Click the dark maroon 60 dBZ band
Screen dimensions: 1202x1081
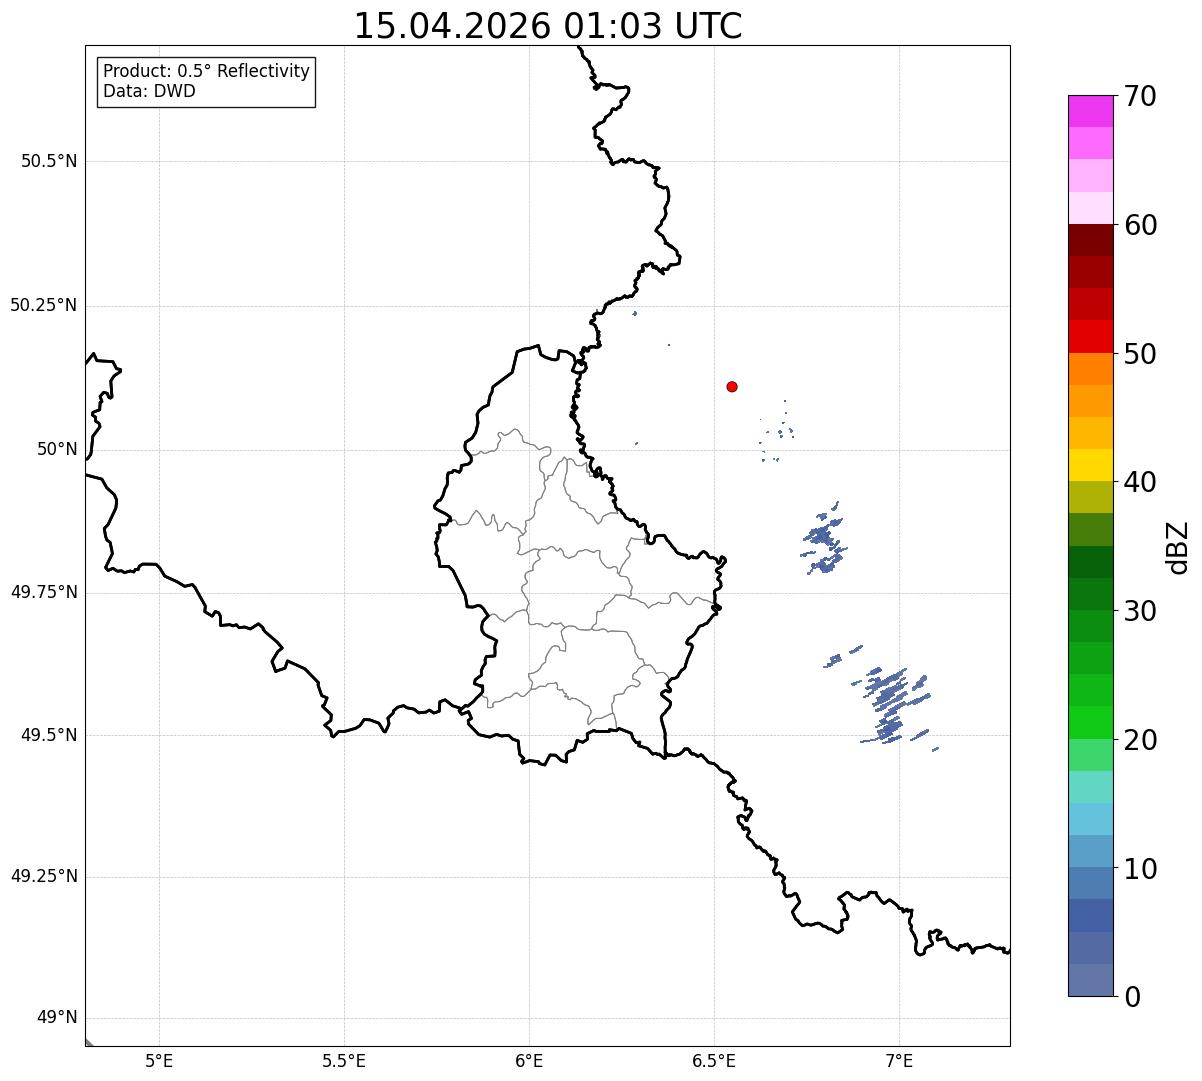pos(1090,240)
